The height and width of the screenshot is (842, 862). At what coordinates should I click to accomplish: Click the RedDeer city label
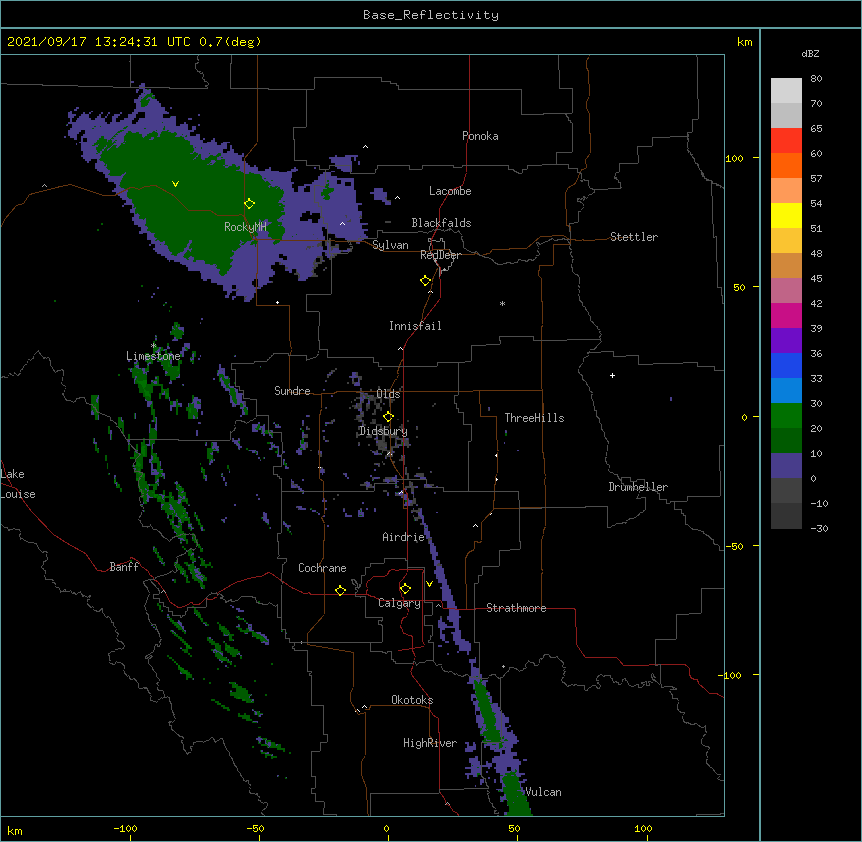[440, 255]
